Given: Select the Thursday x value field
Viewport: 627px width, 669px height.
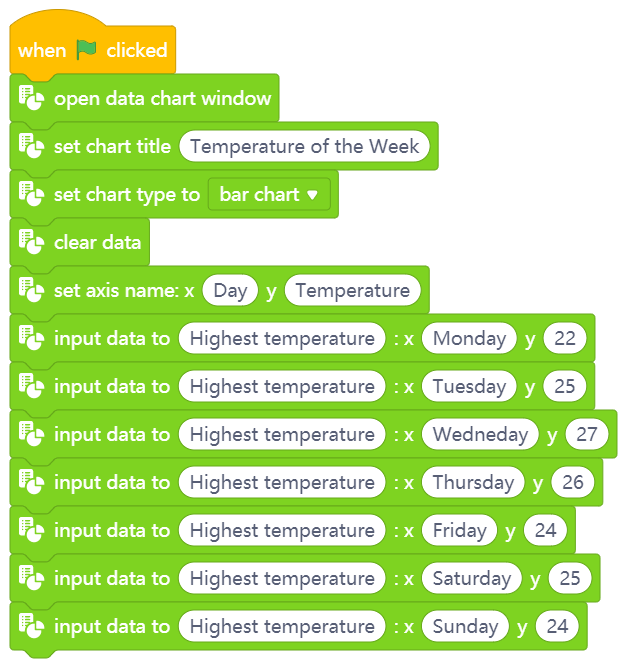Looking at the screenshot, I should [x=473, y=482].
